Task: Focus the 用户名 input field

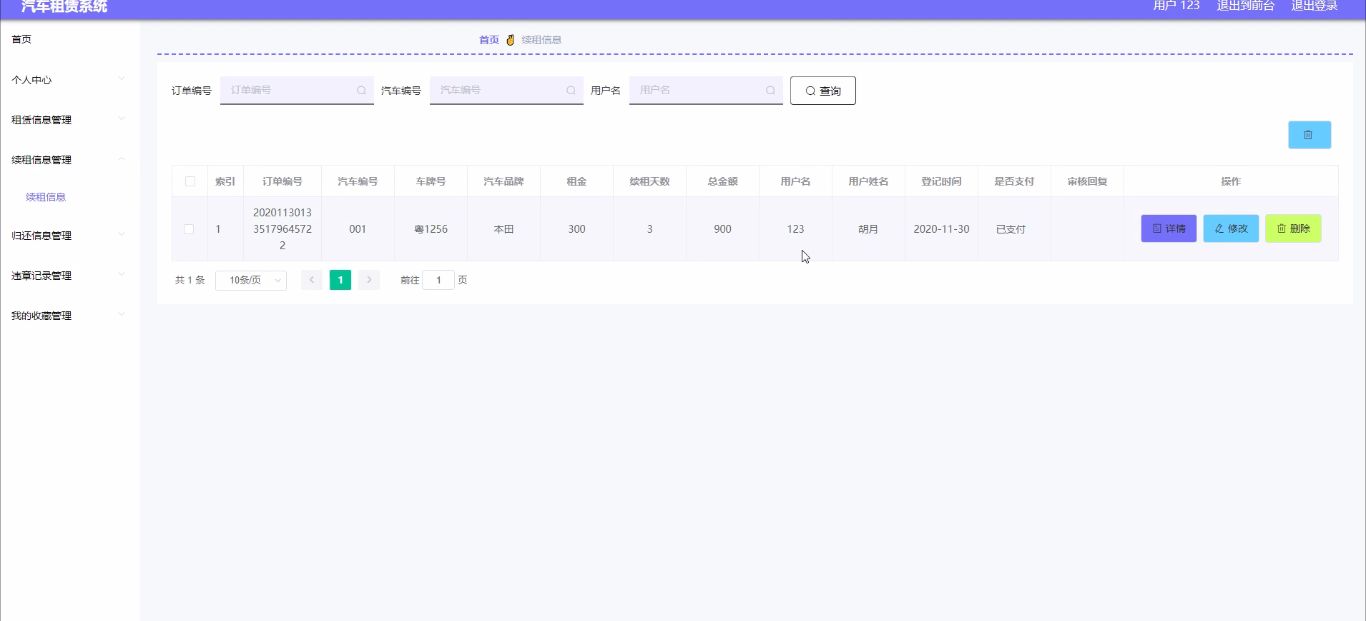Action: (706, 90)
